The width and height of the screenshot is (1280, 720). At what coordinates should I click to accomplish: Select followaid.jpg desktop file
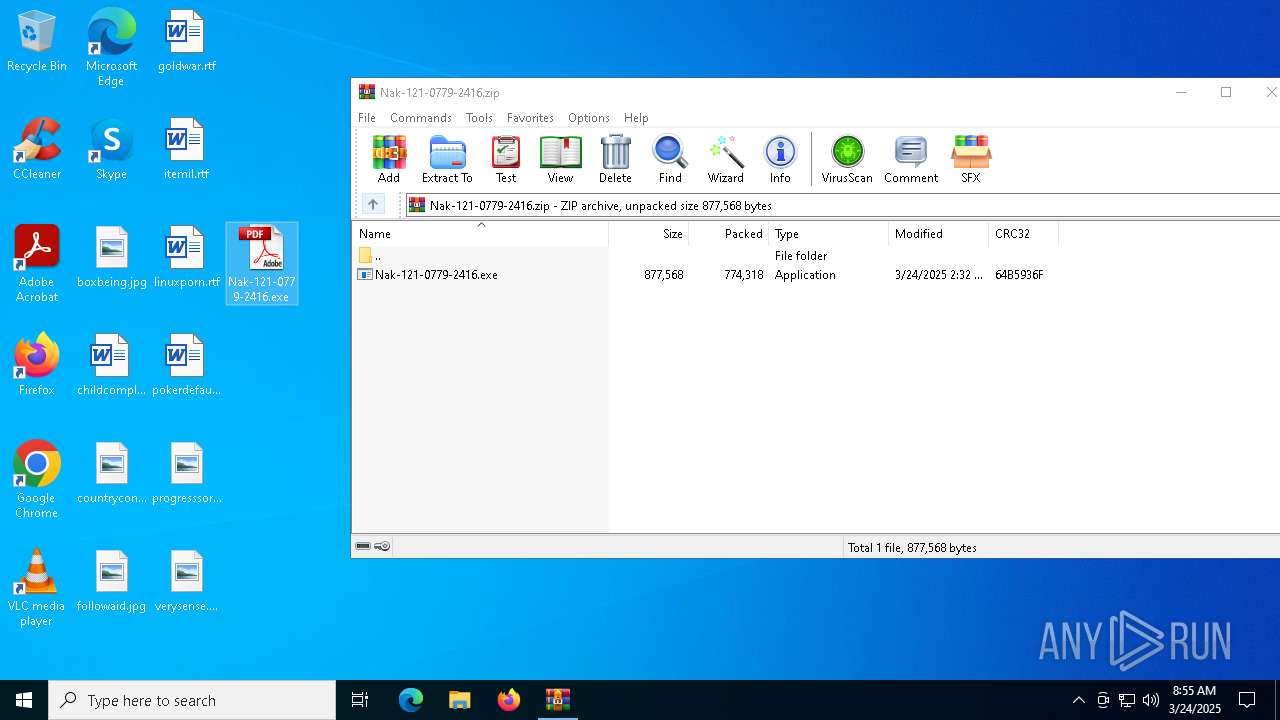[111, 581]
